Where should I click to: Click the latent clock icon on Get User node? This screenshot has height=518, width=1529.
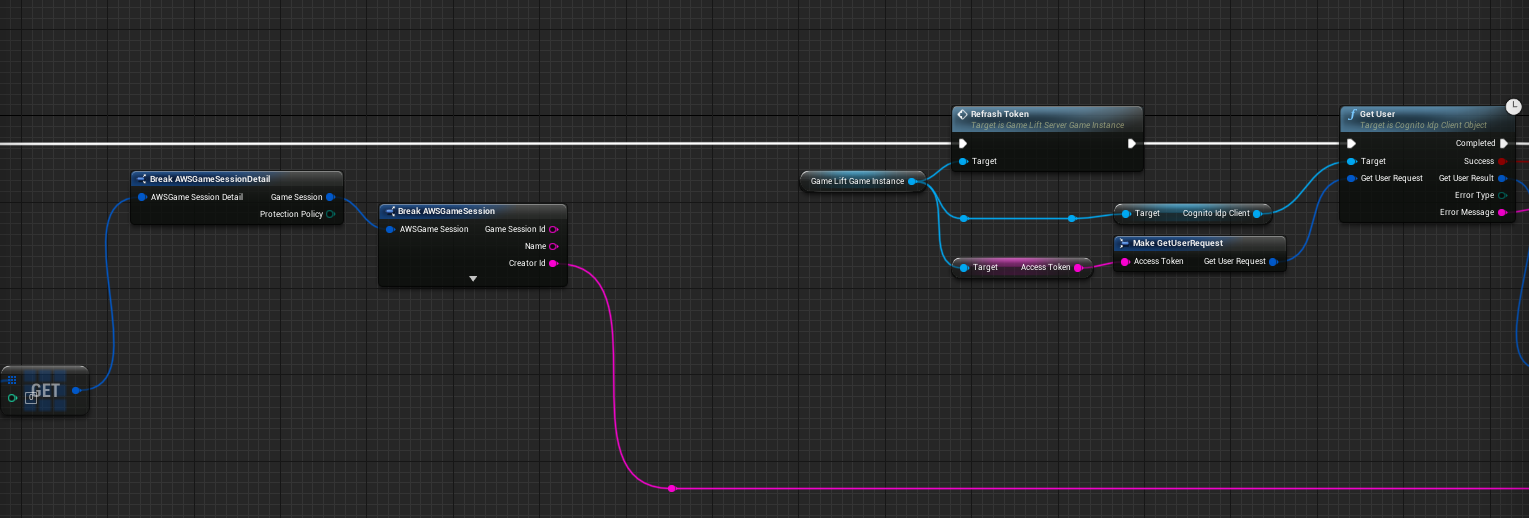pyautogui.click(x=1513, y=106)
